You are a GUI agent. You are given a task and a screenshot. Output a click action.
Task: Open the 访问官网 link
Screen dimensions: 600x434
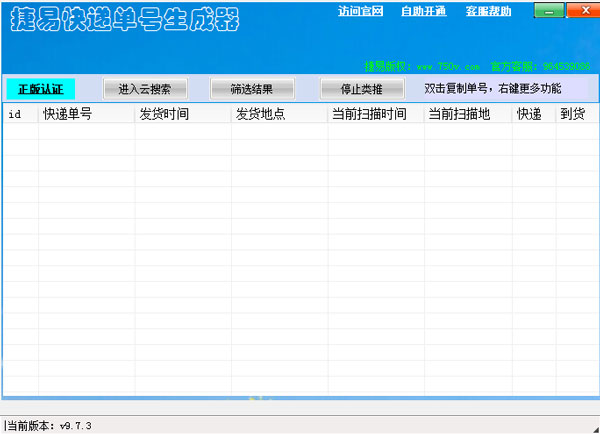[361, 12]
